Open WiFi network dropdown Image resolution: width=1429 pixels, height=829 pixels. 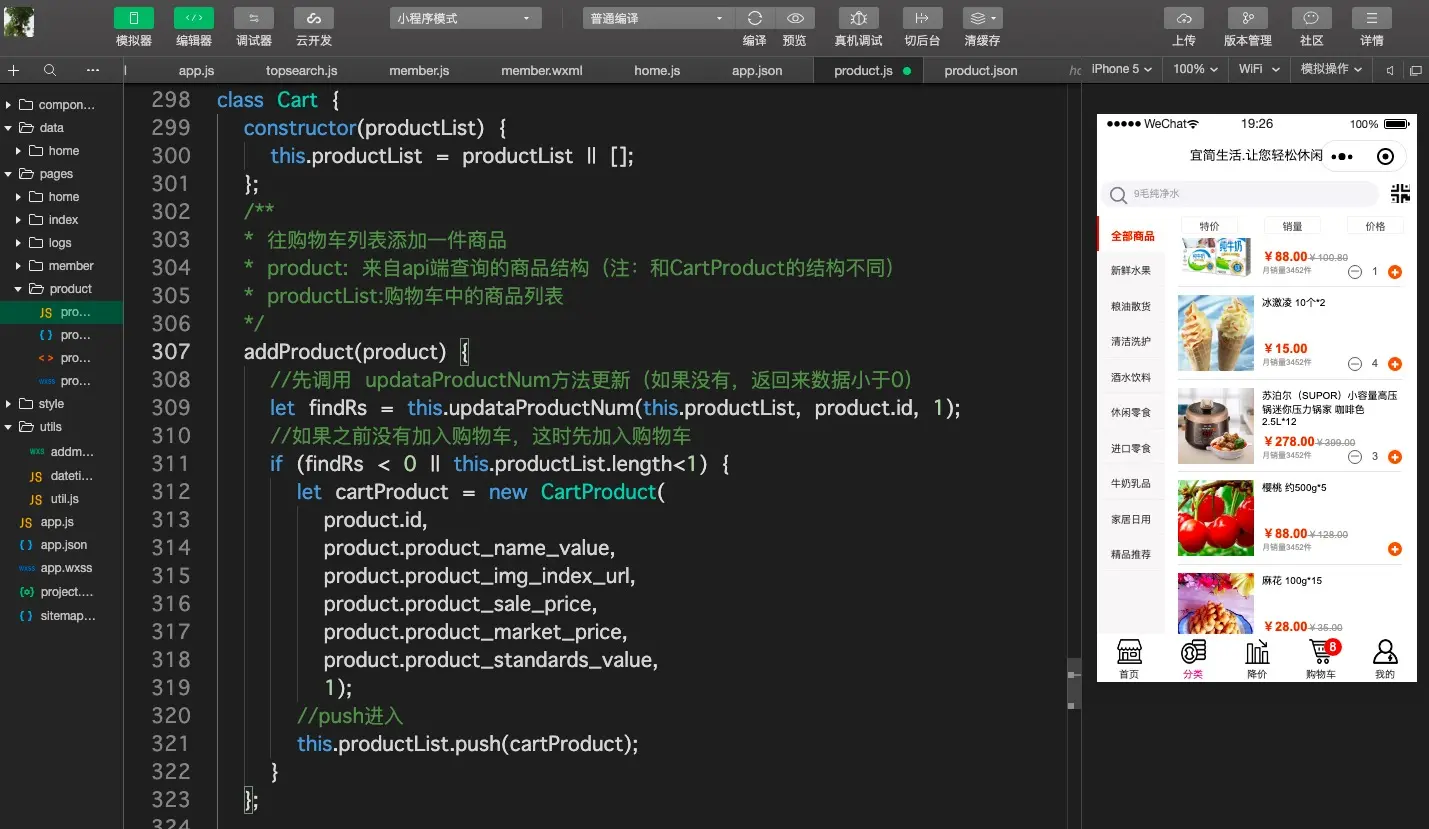(x=1257, y=69)
